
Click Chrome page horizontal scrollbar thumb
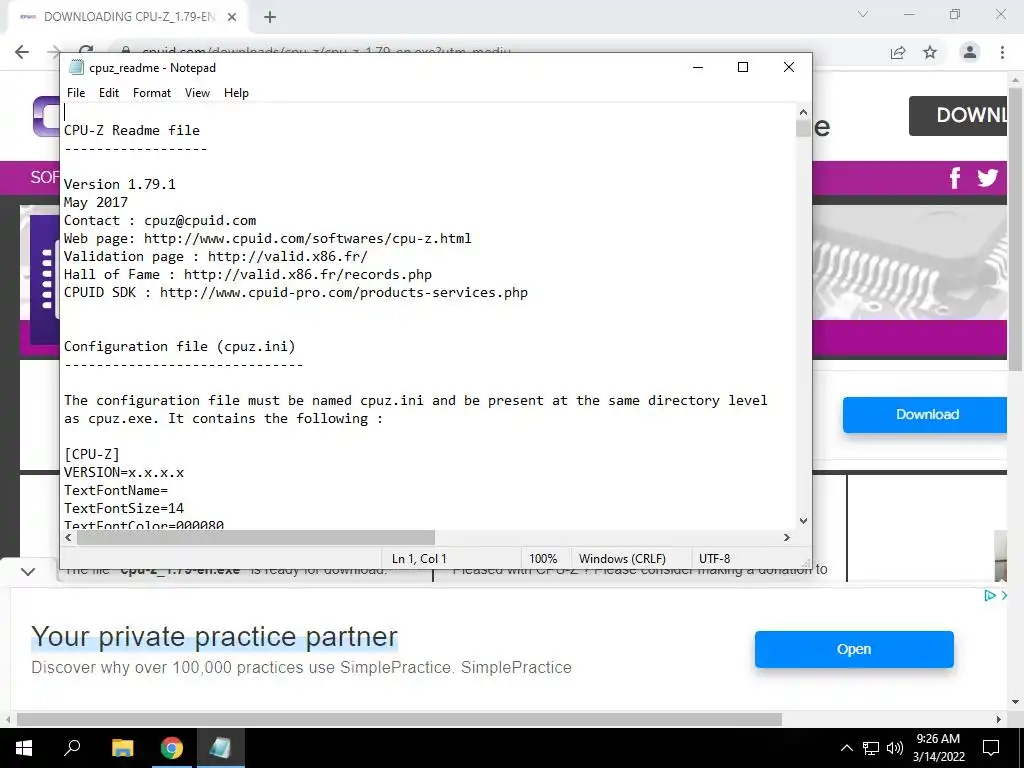pyautogui.click(x=399, y=720)
